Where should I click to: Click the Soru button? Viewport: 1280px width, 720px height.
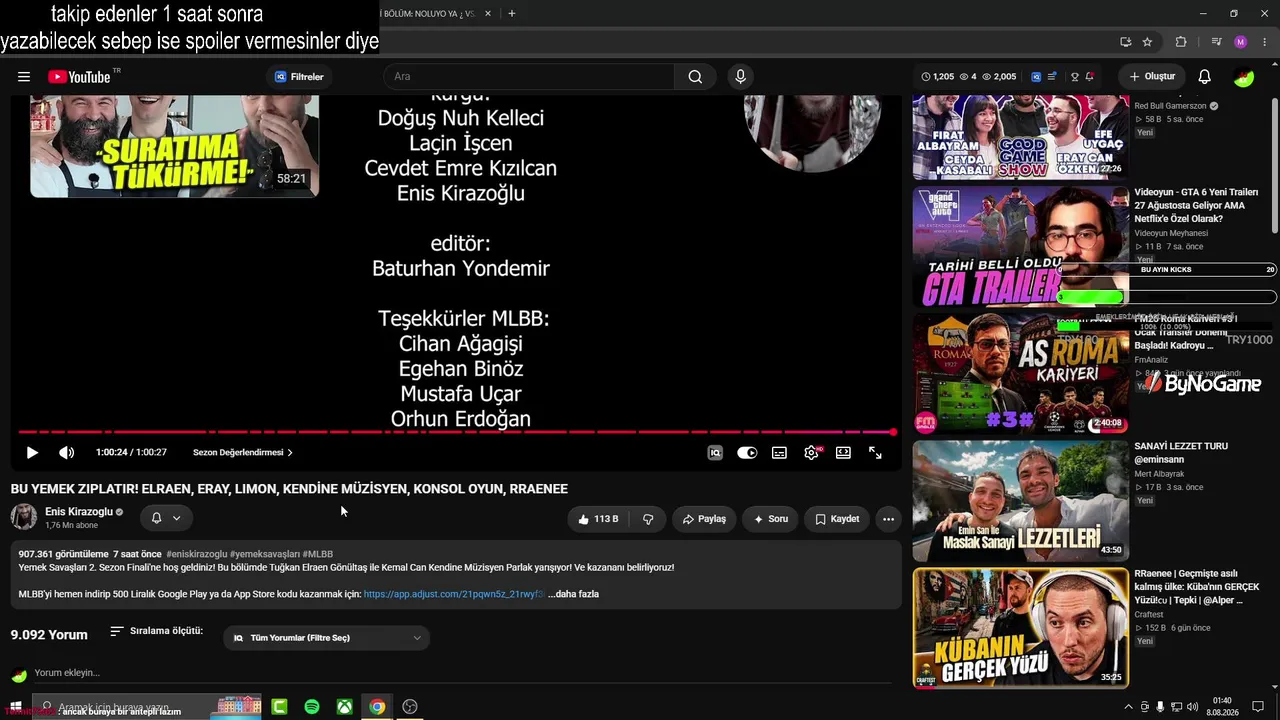point(771,519)
